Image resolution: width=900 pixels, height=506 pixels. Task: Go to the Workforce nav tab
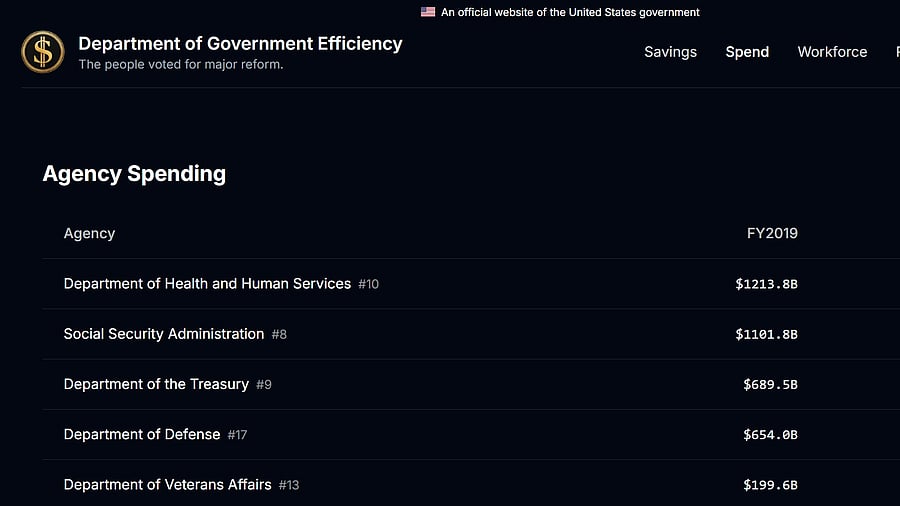coord(832,52)
